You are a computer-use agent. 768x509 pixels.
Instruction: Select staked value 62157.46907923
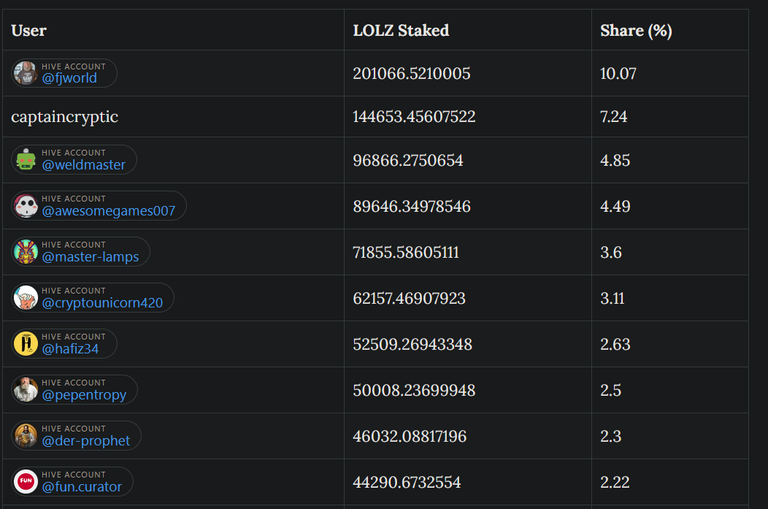coord(409,298)
